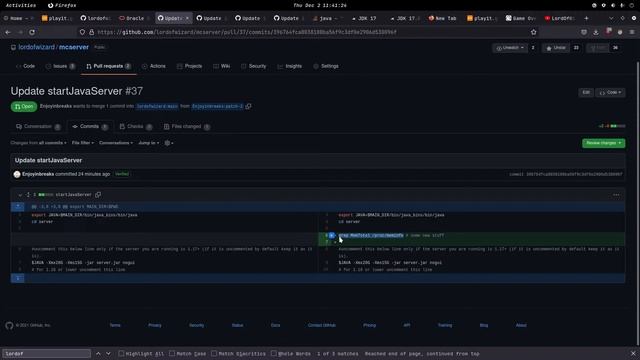Open the Activities overview
Viewport: 640px width, 360px height.
pyautogui.click(x=21, y=5)
